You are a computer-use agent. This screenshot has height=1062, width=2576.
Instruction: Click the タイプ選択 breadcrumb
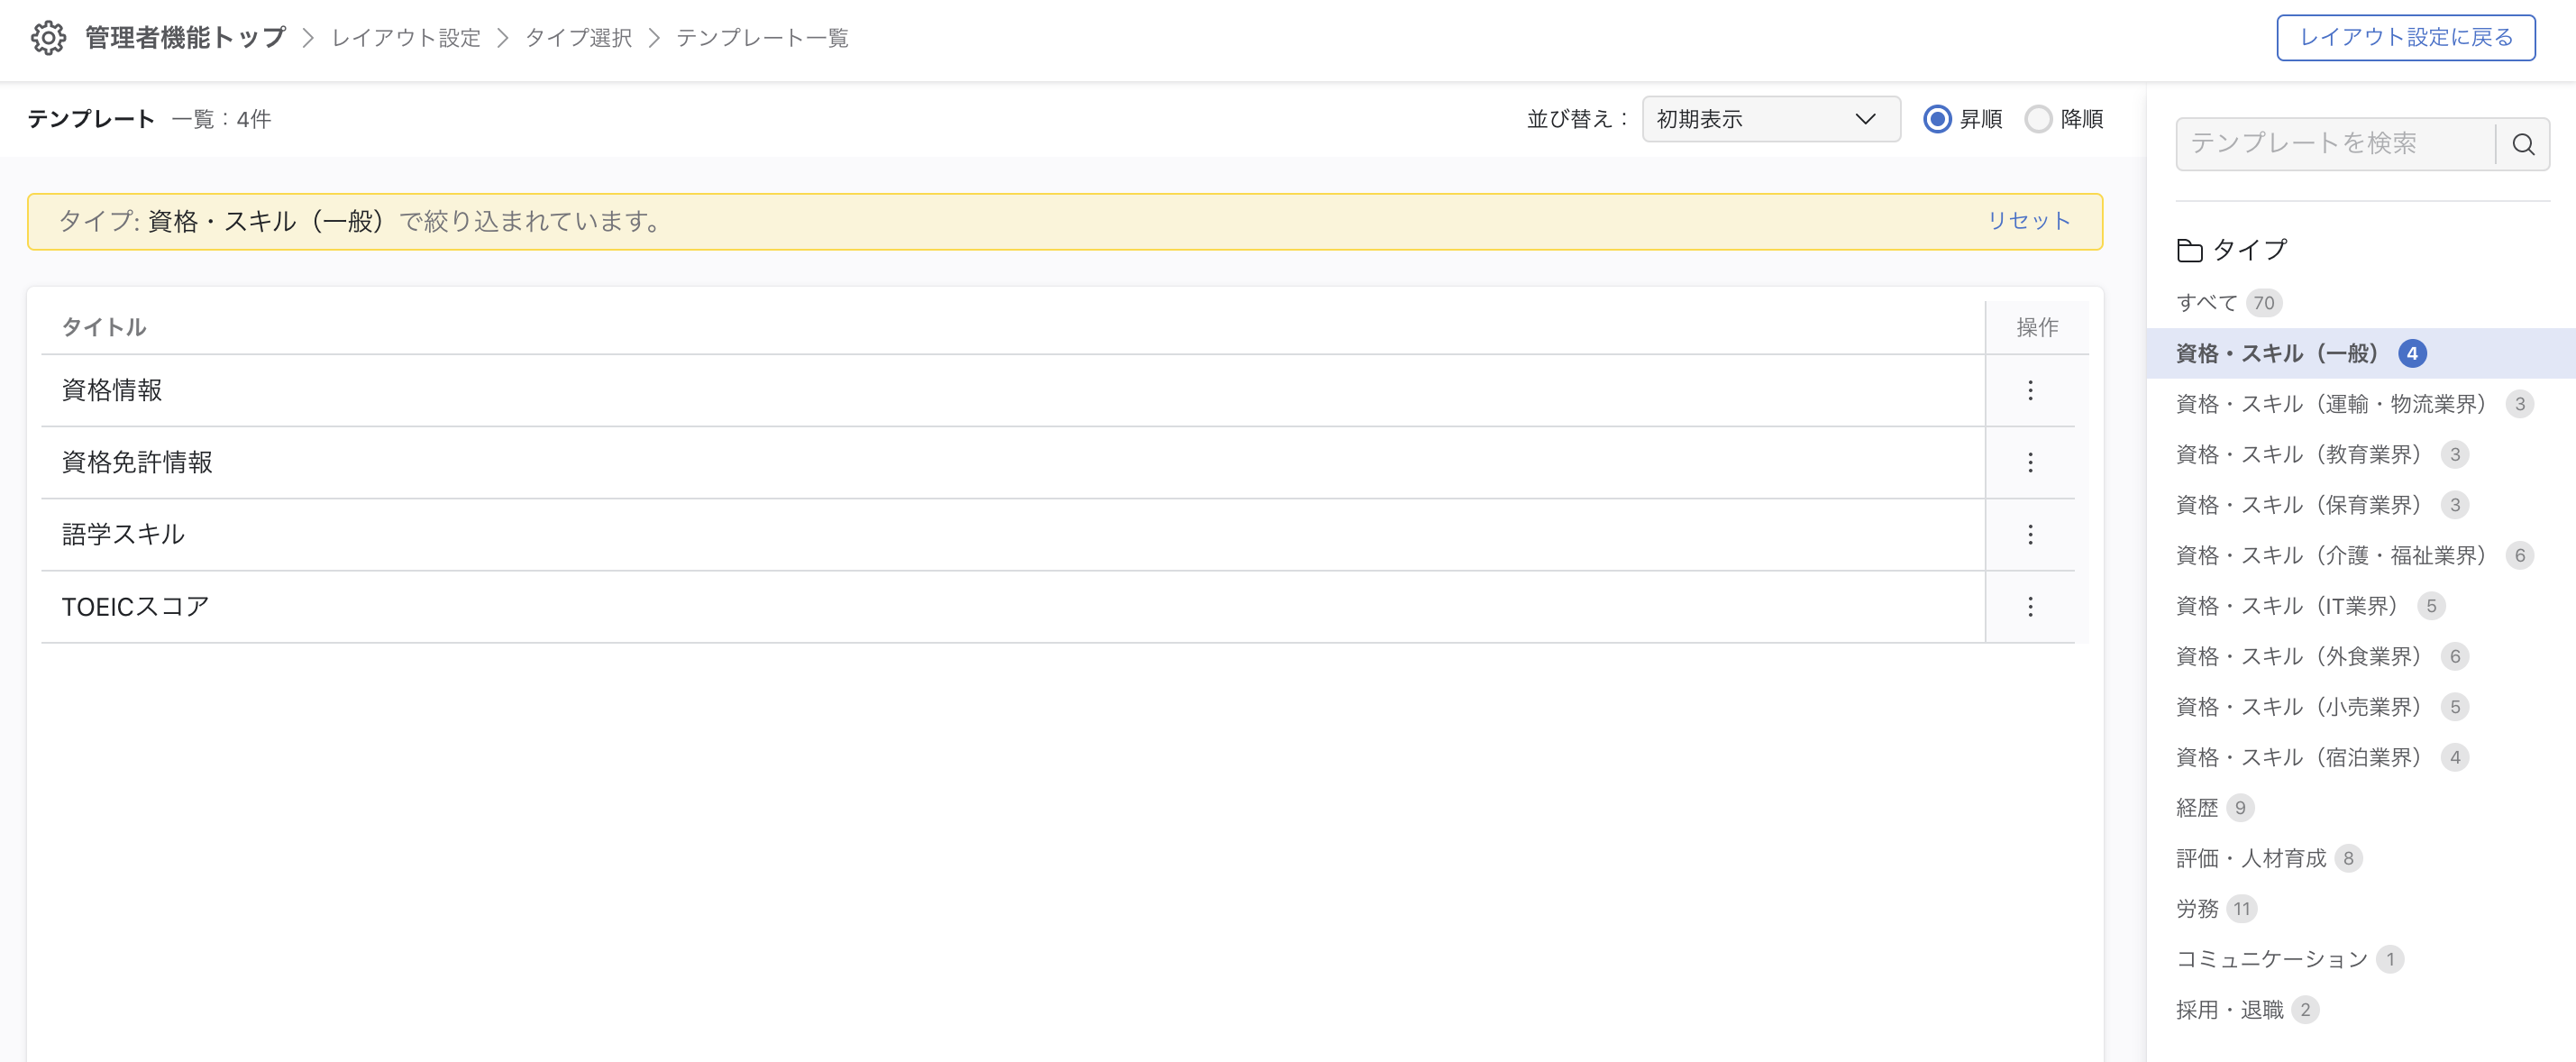coord(578,38)
